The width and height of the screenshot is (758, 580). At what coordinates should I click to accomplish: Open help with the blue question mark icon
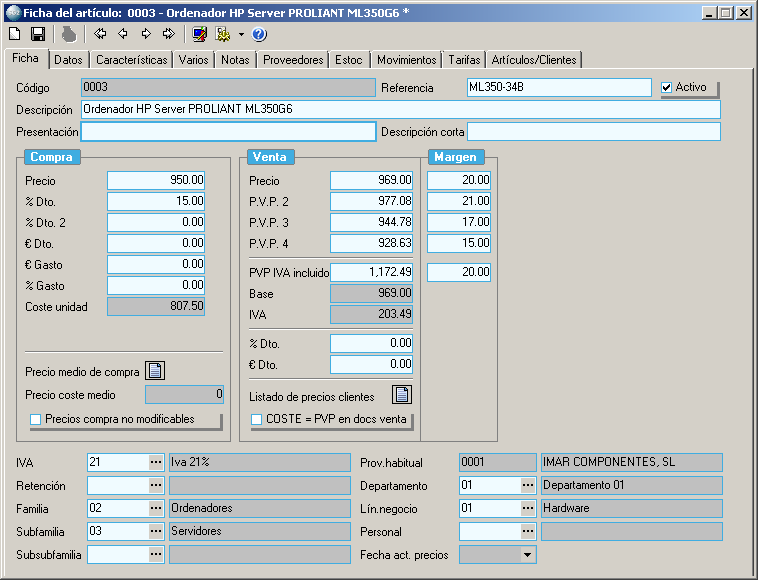[x=259, y=34]
